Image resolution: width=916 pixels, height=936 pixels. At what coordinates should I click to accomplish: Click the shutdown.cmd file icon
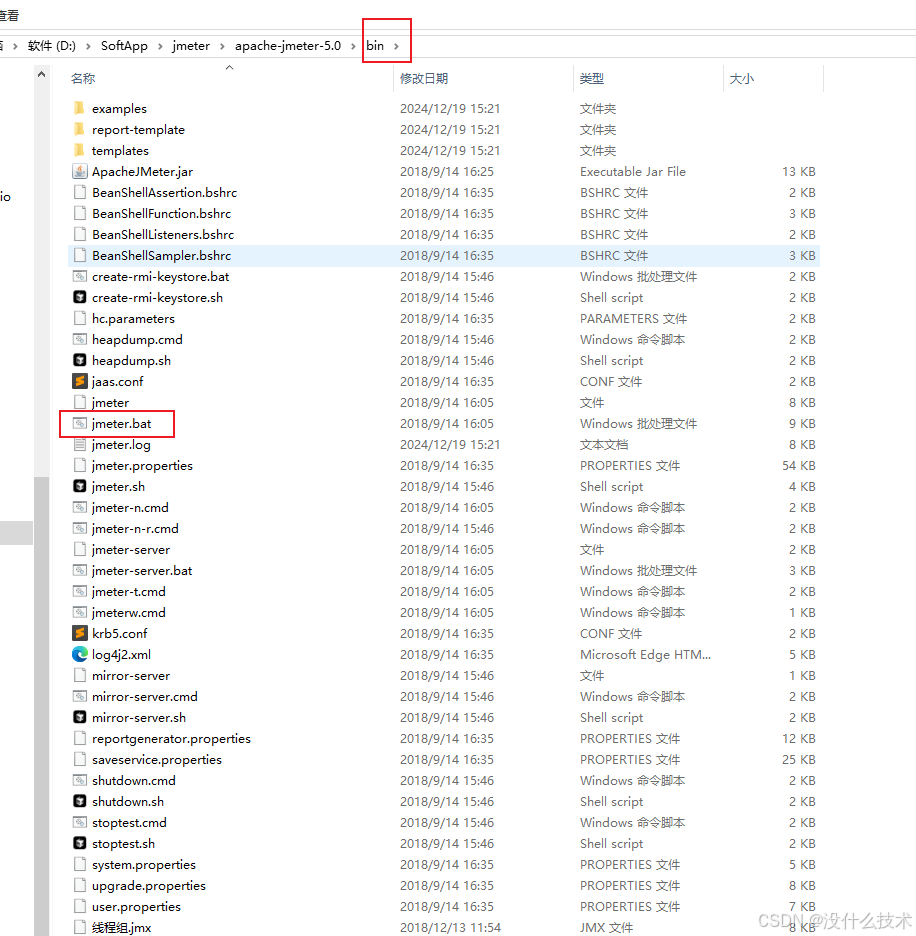point(79,780)
